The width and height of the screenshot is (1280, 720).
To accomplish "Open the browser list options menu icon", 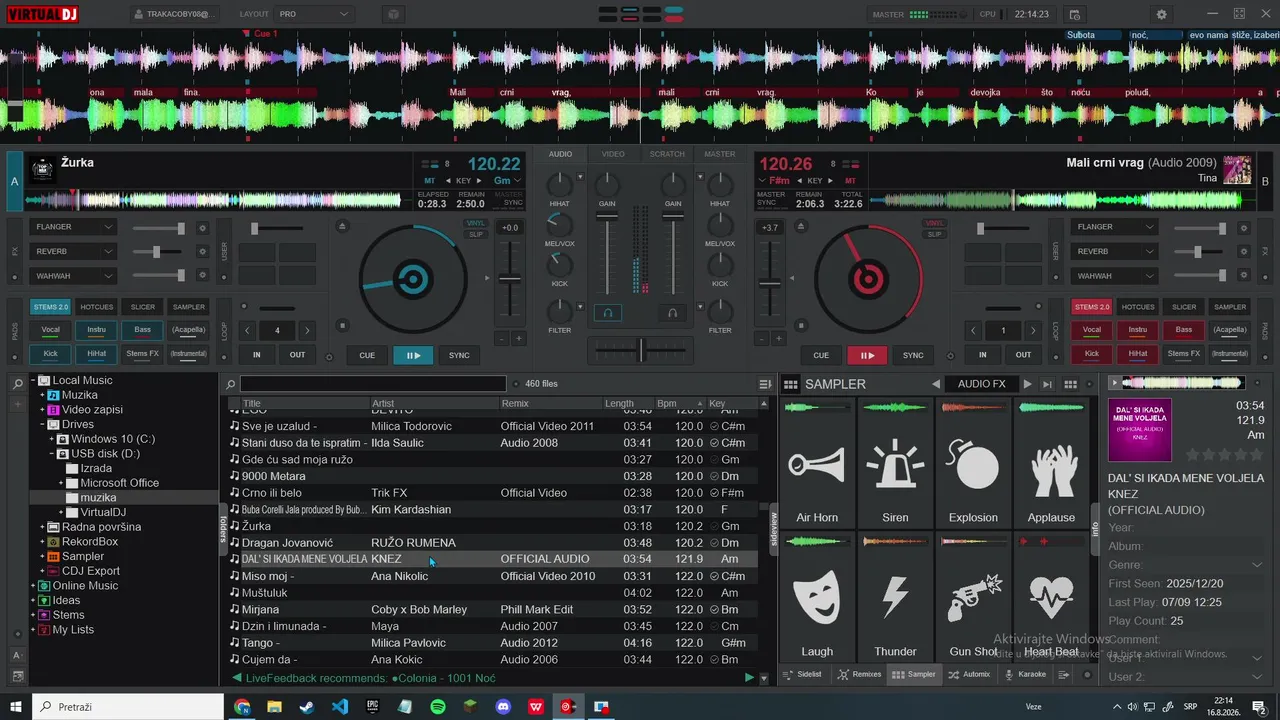I will (x=765, y=384).
